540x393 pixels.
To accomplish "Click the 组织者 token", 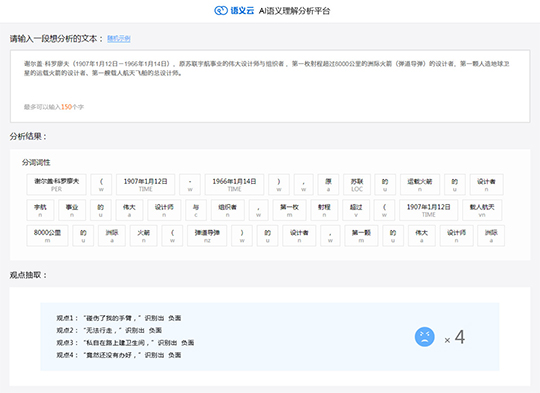I will pos(227,210).
